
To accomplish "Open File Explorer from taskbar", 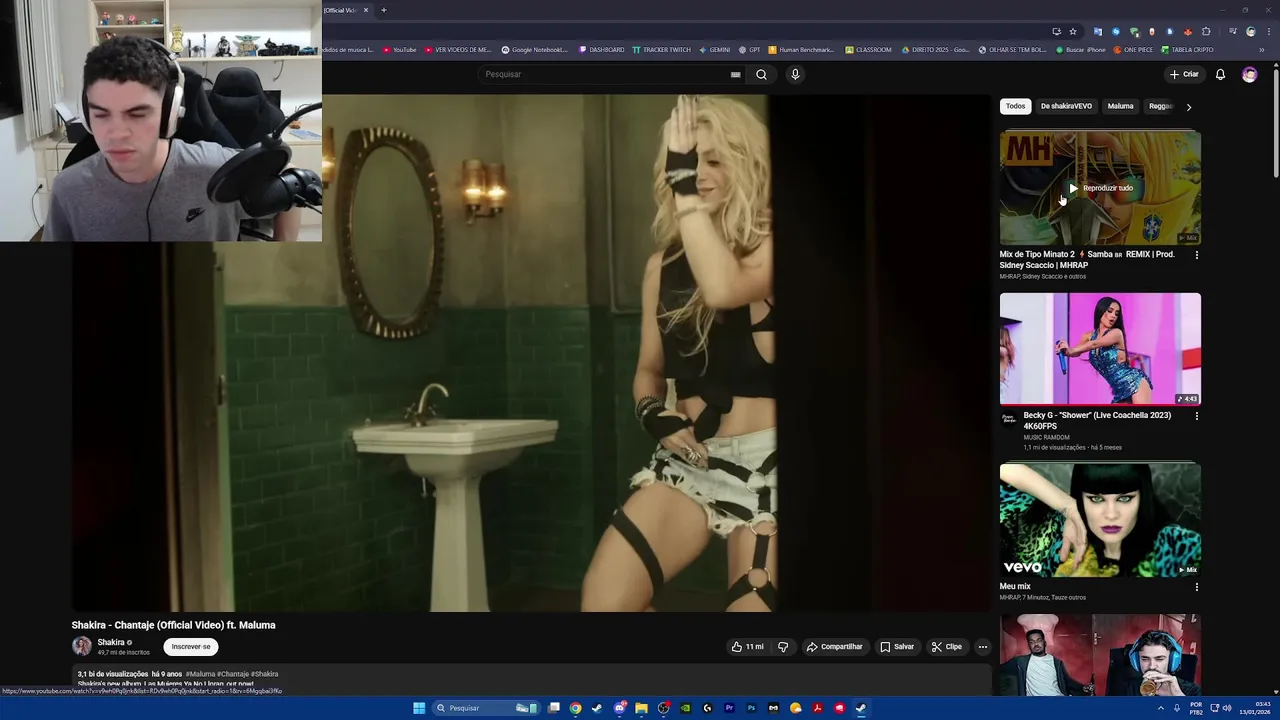I will click(x=641, y=708).
